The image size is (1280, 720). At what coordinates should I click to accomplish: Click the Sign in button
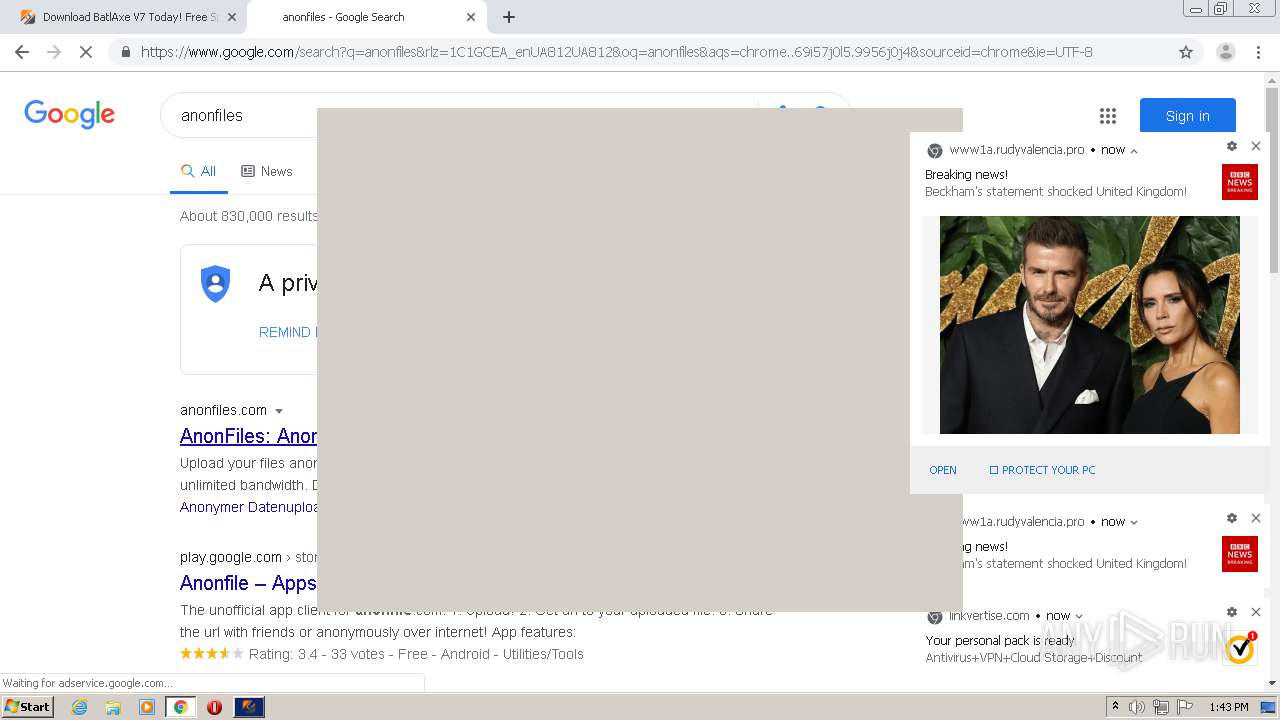tap(1188, 116)
